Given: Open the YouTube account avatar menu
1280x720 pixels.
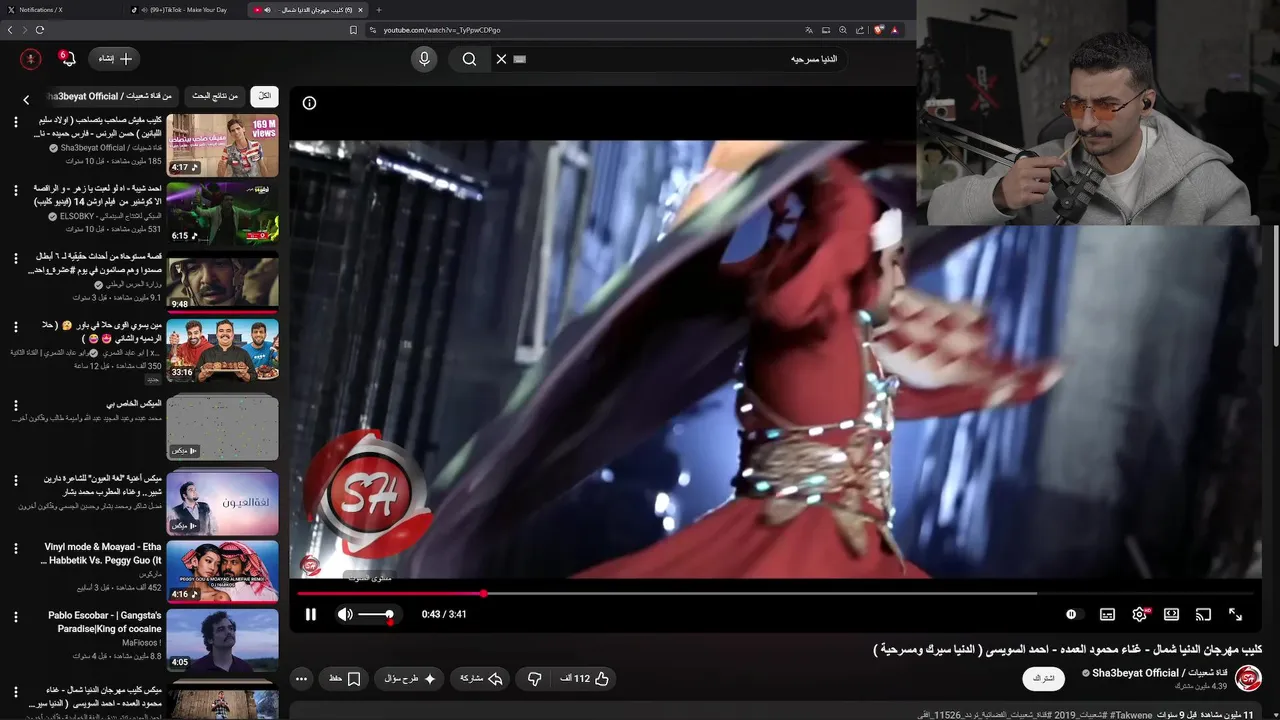Looking at the screenshot, I should 30,59.
